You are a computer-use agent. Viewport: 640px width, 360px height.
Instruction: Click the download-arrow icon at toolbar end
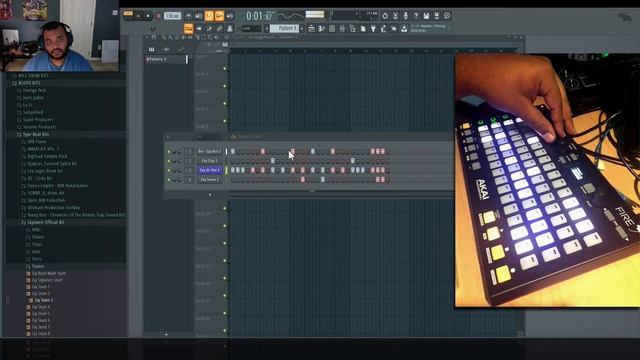(404, 29)
